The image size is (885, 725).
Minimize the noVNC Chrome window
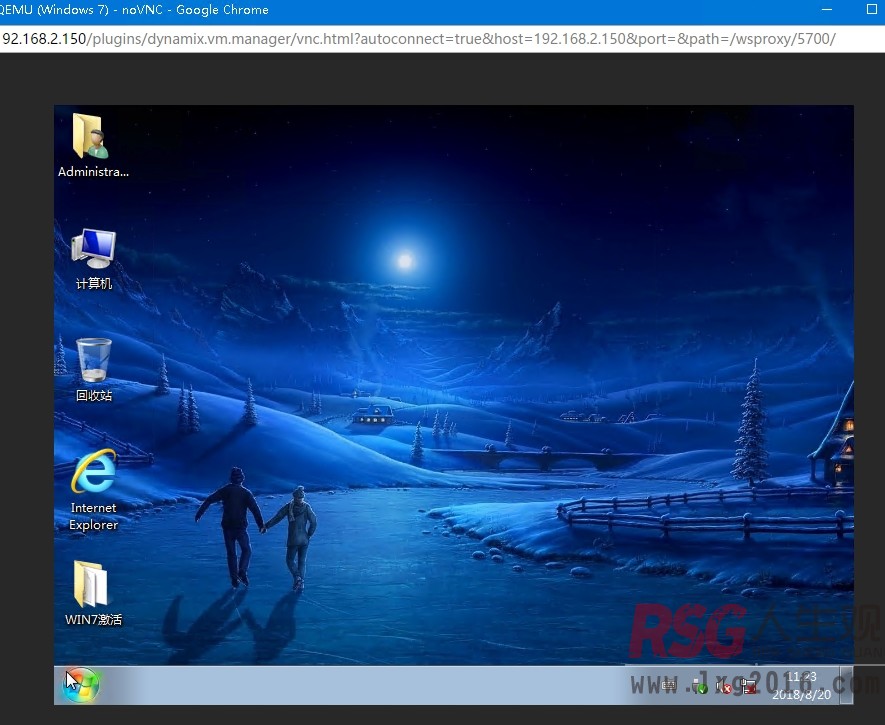tap(827, 10)
